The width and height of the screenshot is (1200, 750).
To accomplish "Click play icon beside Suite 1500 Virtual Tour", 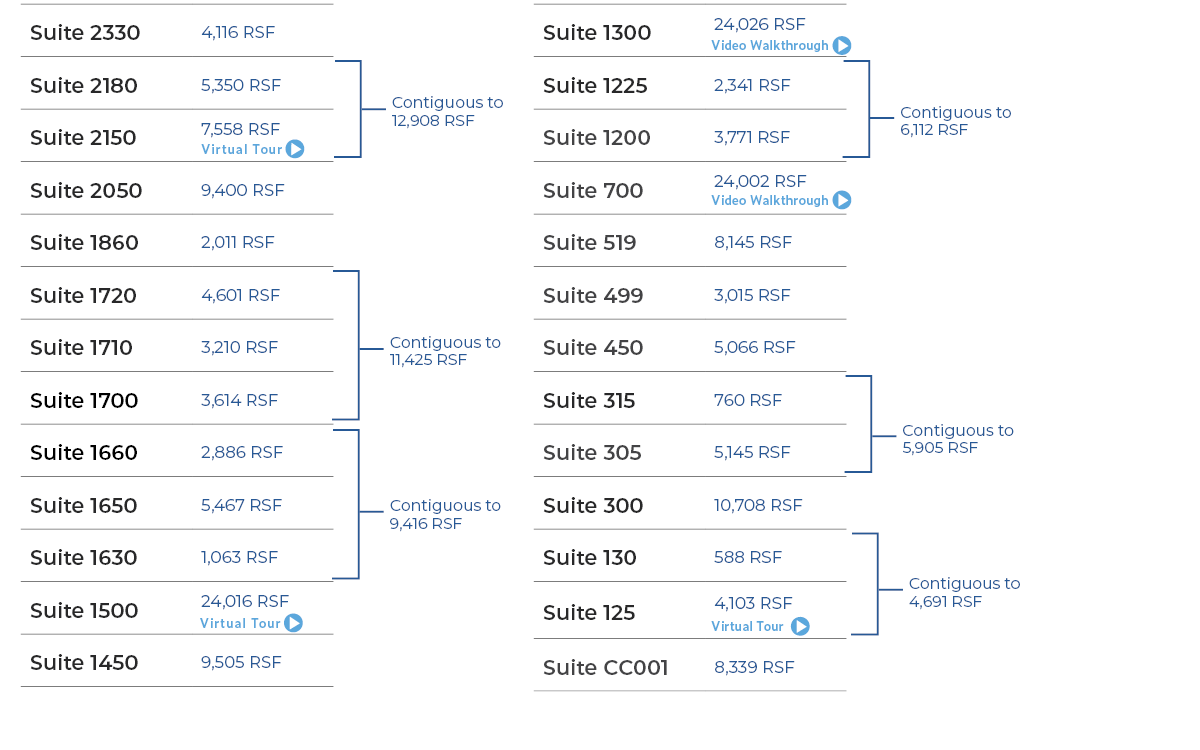I will [x=293, y=623].
